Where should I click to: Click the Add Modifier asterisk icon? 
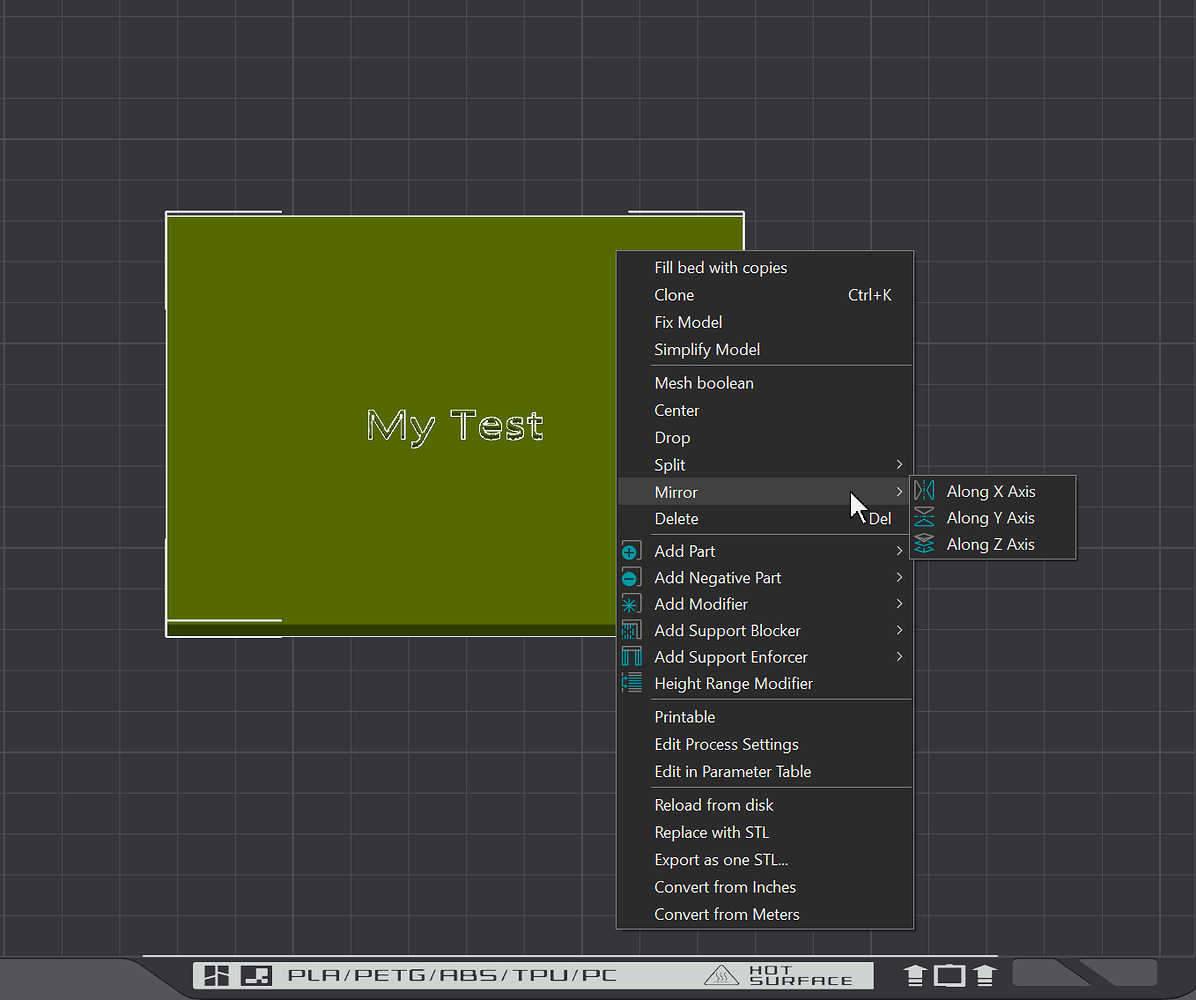click(x=631, y=604)
